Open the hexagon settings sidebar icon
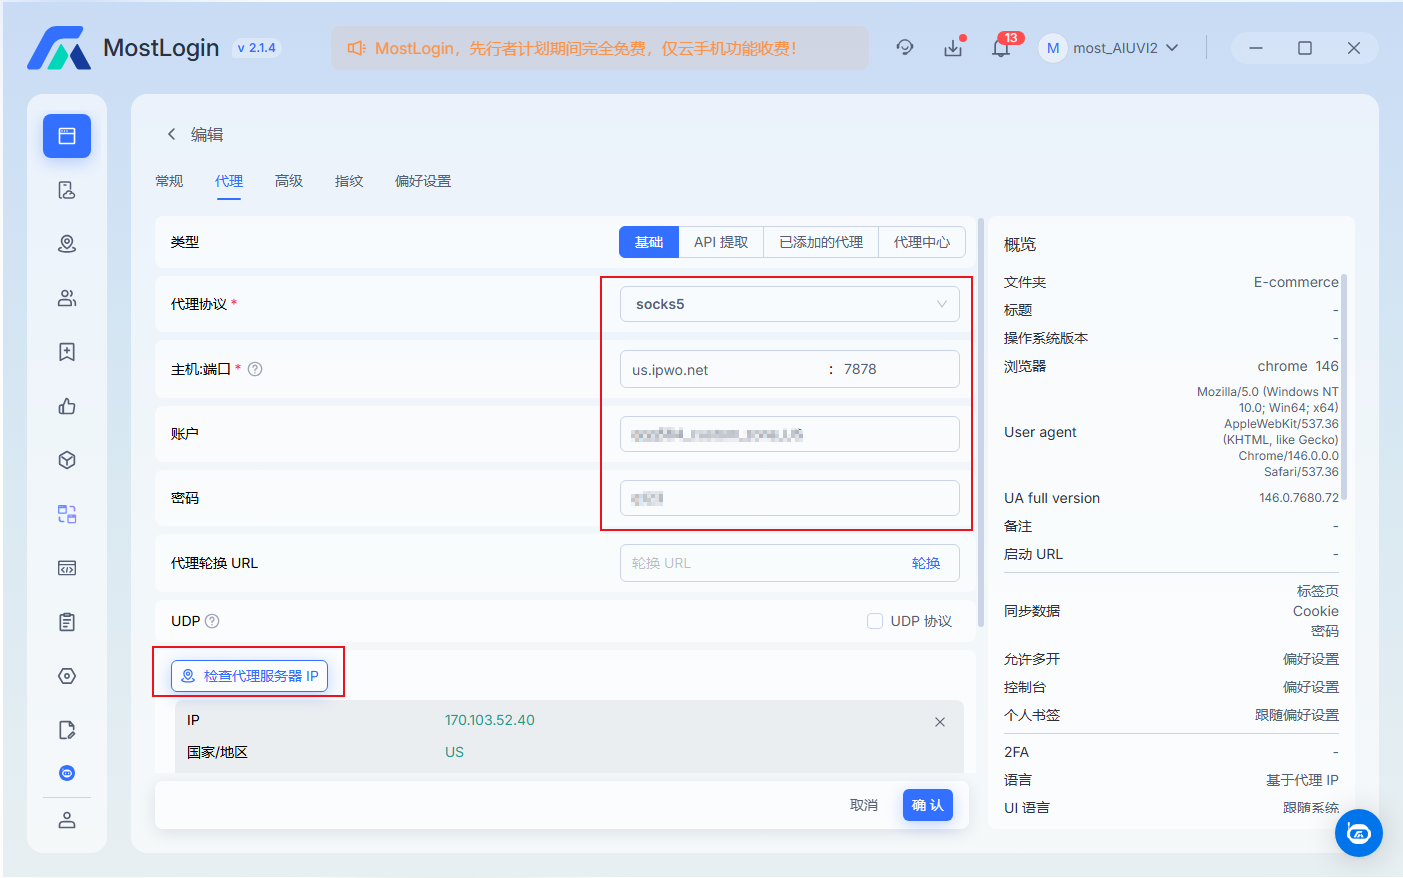The width and height of the screenshot is (1403, 878). pyautogui.click(x=67, y=676)
